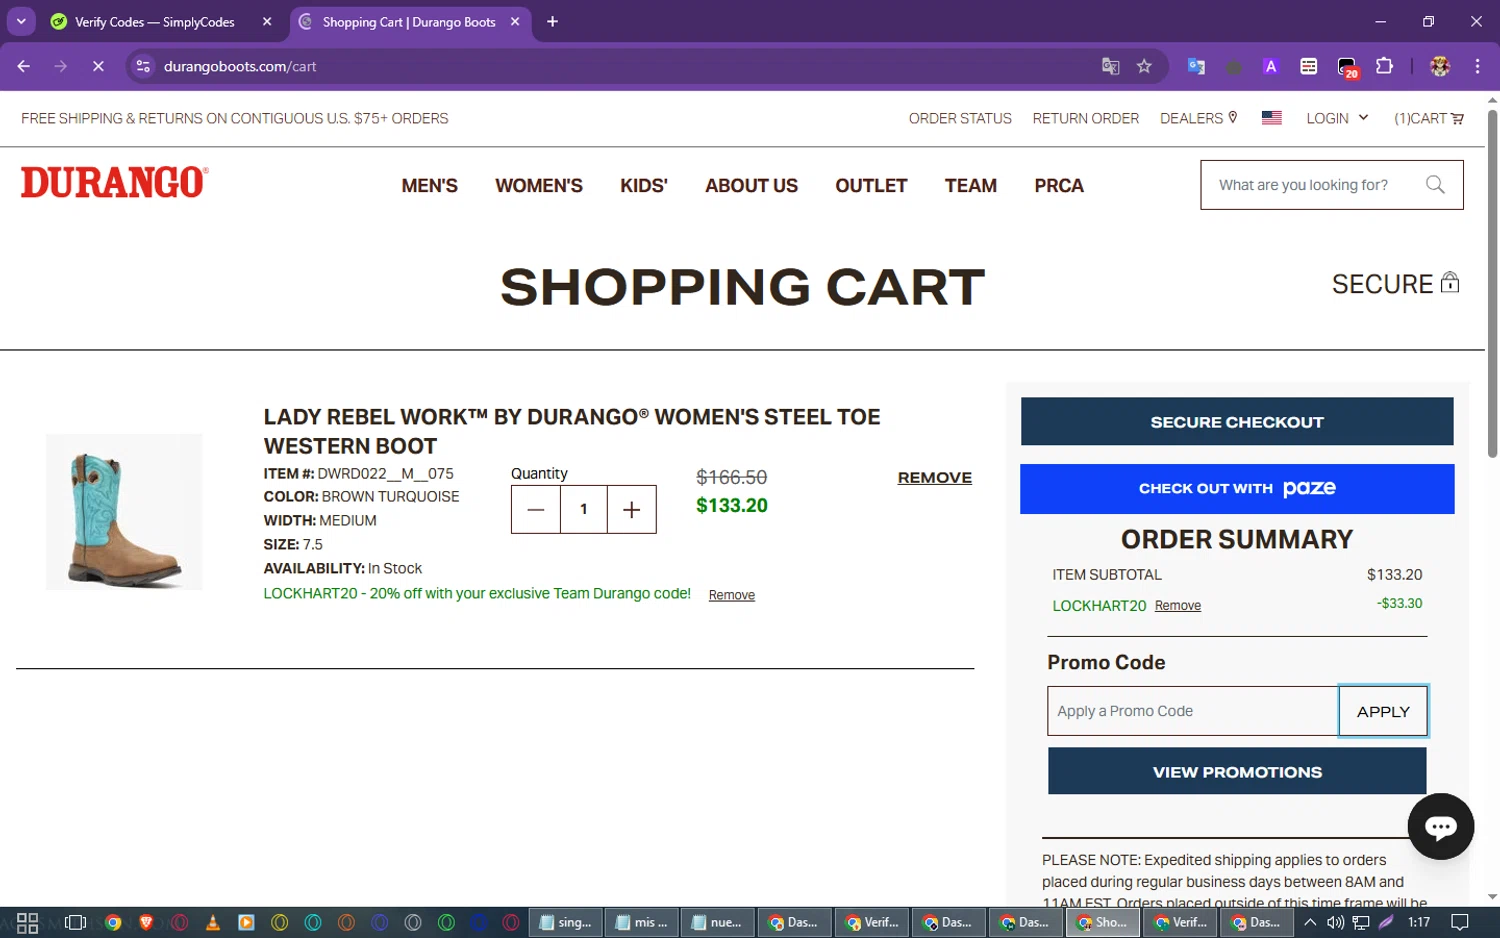
Task: Click the translate icon in the address bar
Action: pos(1110,66)
